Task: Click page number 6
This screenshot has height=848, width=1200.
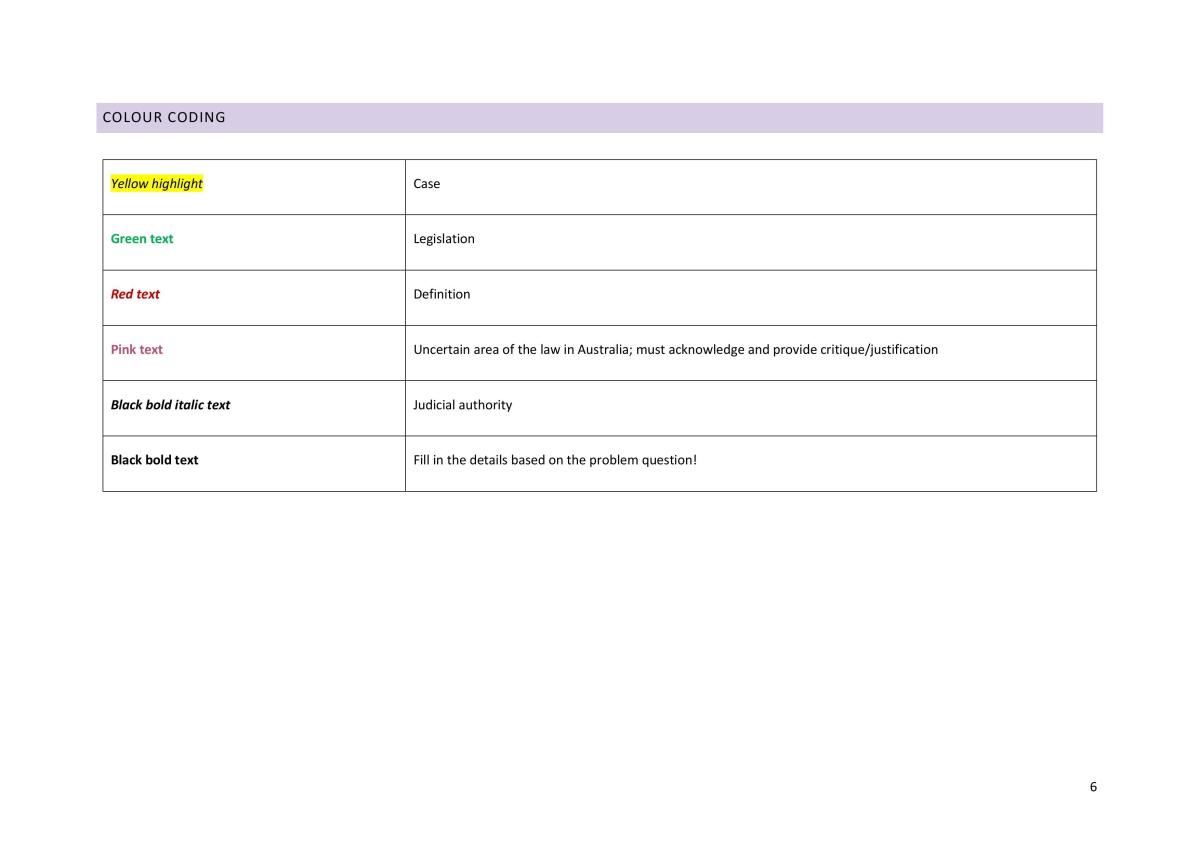Action: (x=1093, y=786)
